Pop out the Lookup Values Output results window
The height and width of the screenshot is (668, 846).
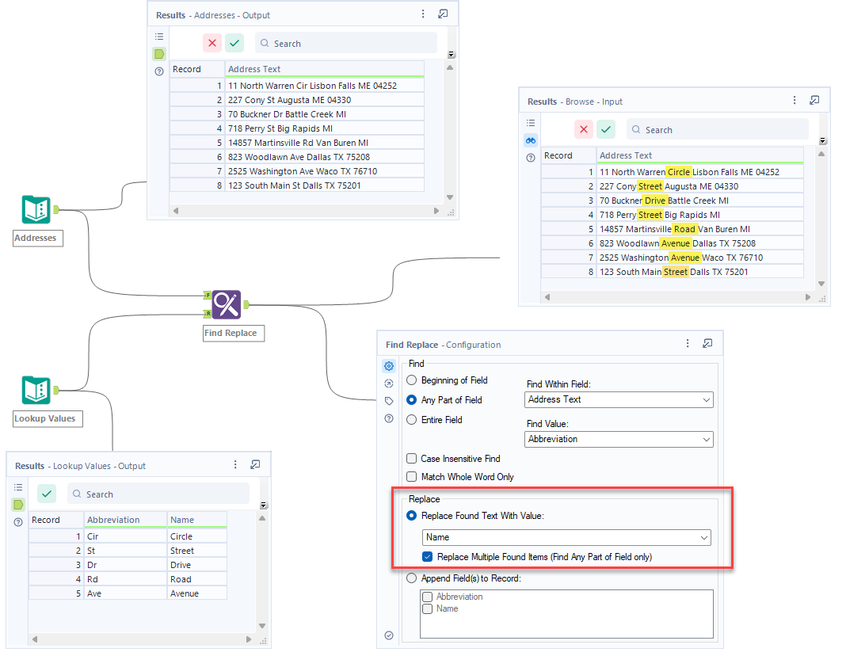point(256,465)
